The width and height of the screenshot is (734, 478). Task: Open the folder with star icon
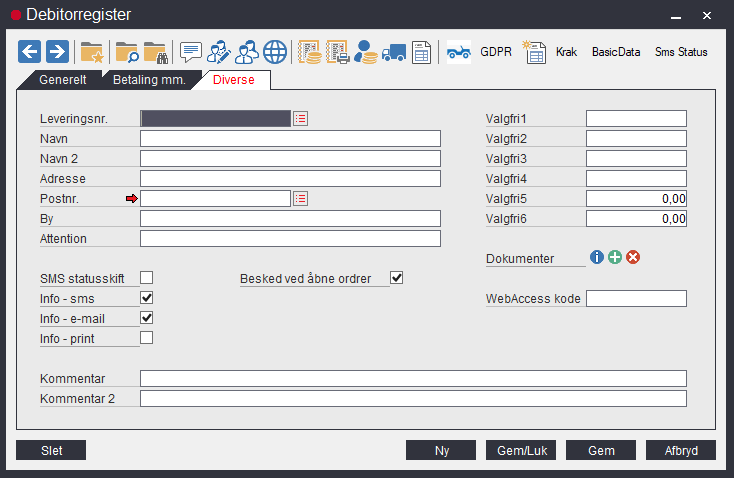tap(91, 52)
